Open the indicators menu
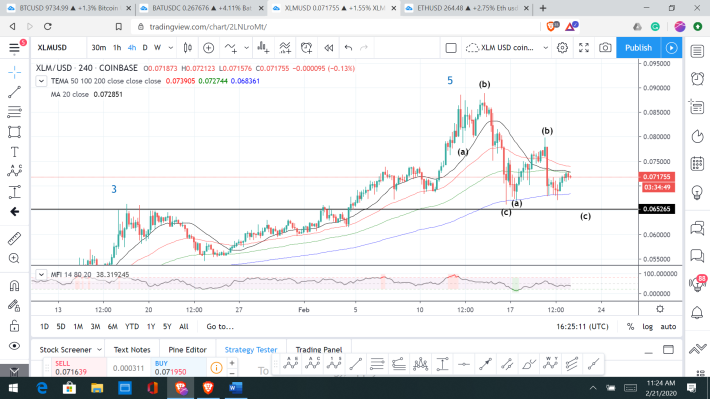Screen dimensions: 710x399 [x=231, y=48]
